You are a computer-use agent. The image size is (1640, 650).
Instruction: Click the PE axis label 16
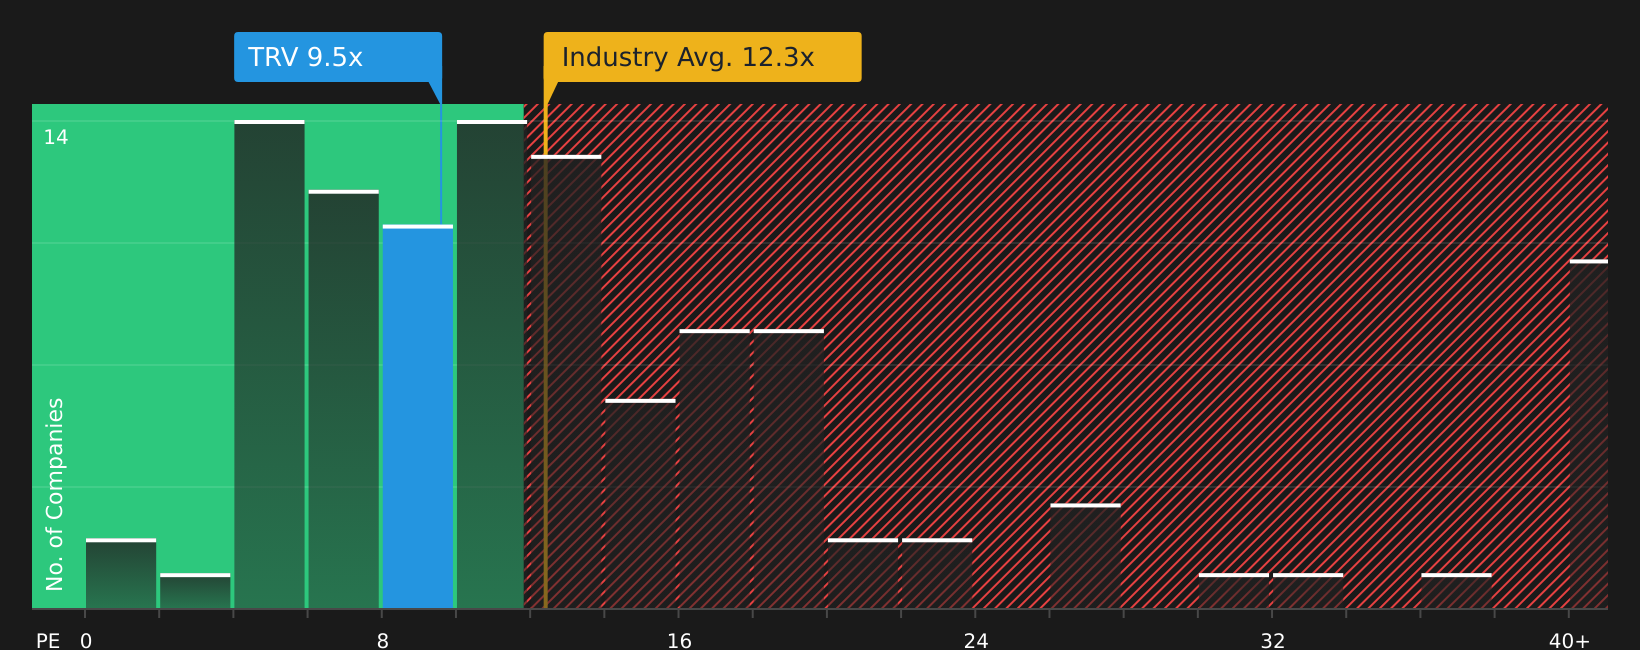679,641
